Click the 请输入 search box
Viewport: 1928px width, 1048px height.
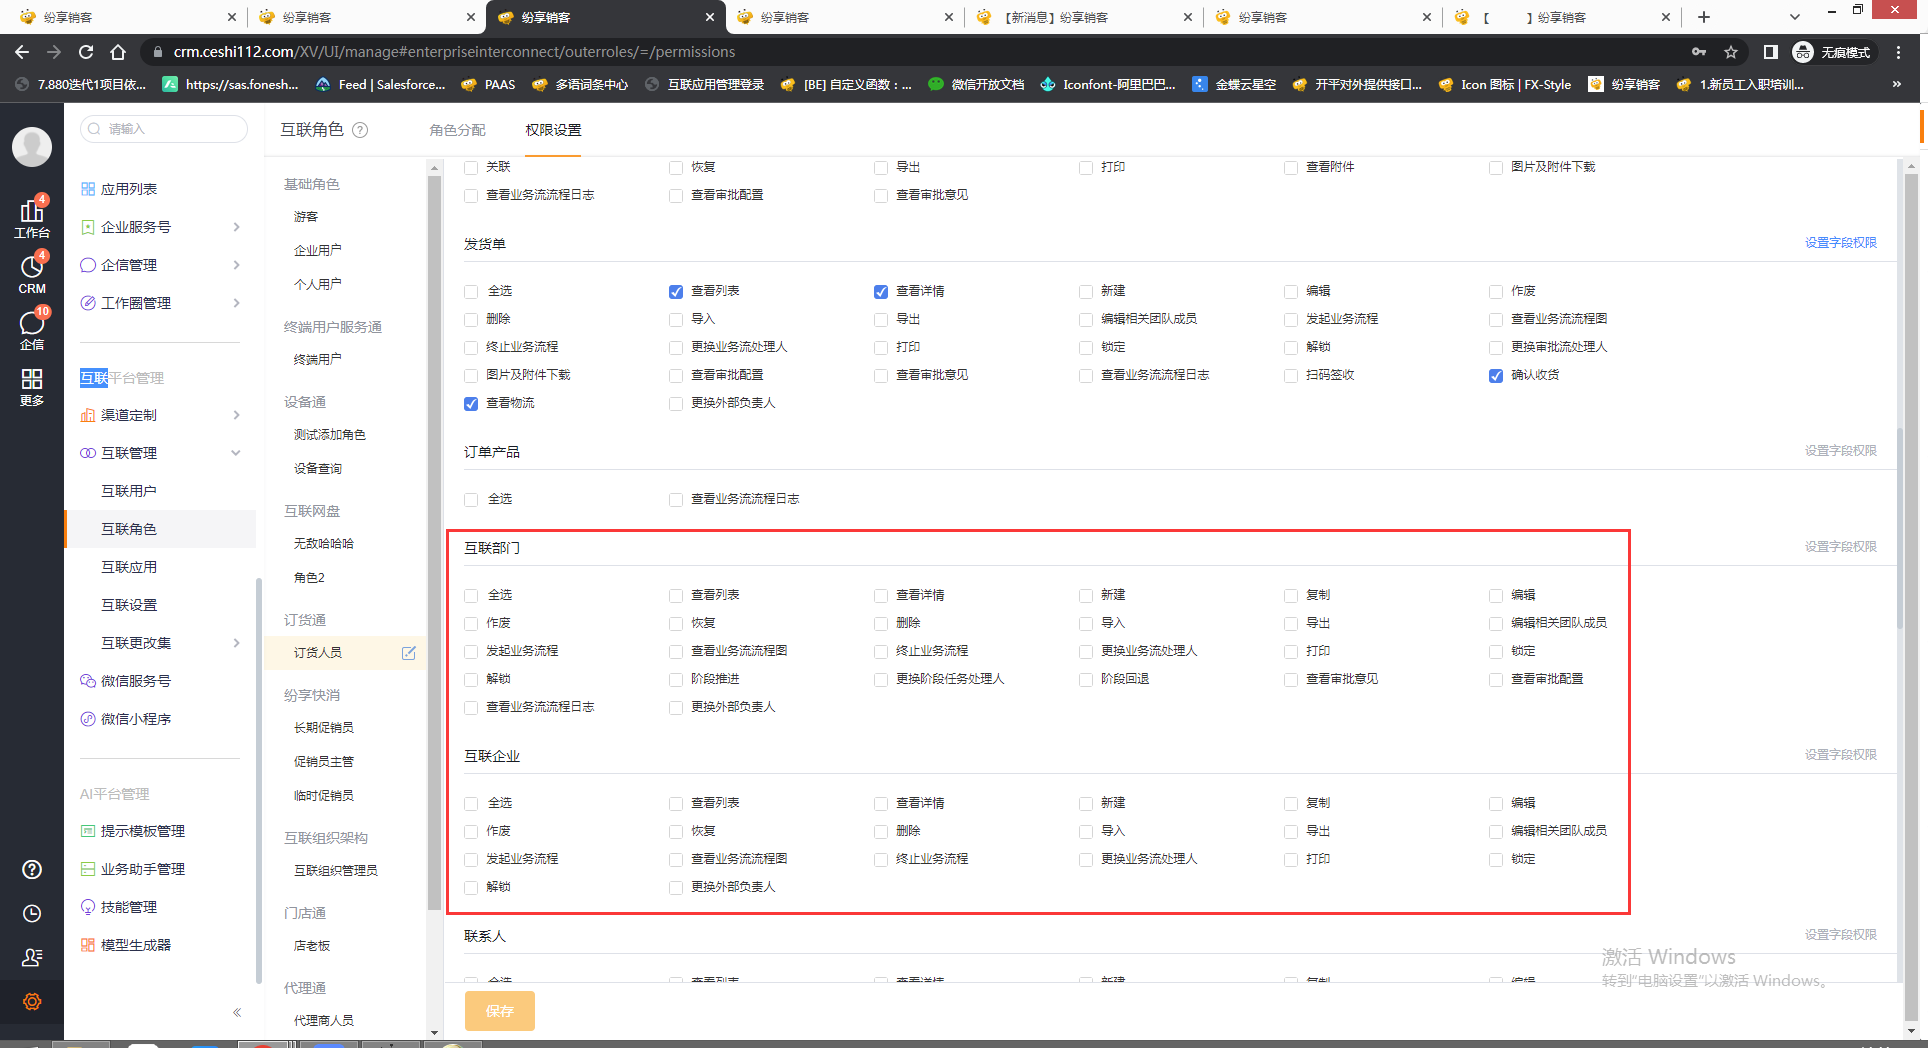[x=163, y=128]
